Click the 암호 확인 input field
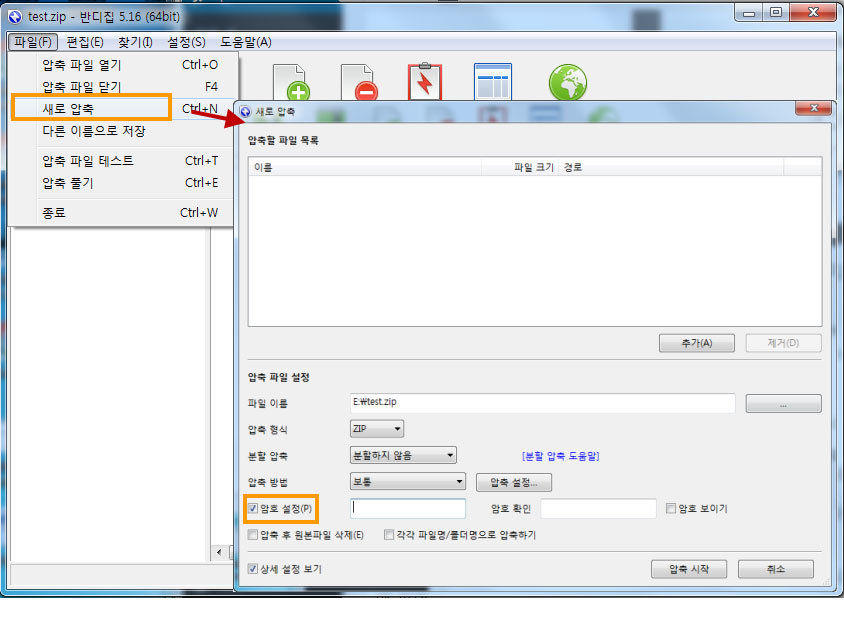844x636 pixels. [x=598, y=508]
